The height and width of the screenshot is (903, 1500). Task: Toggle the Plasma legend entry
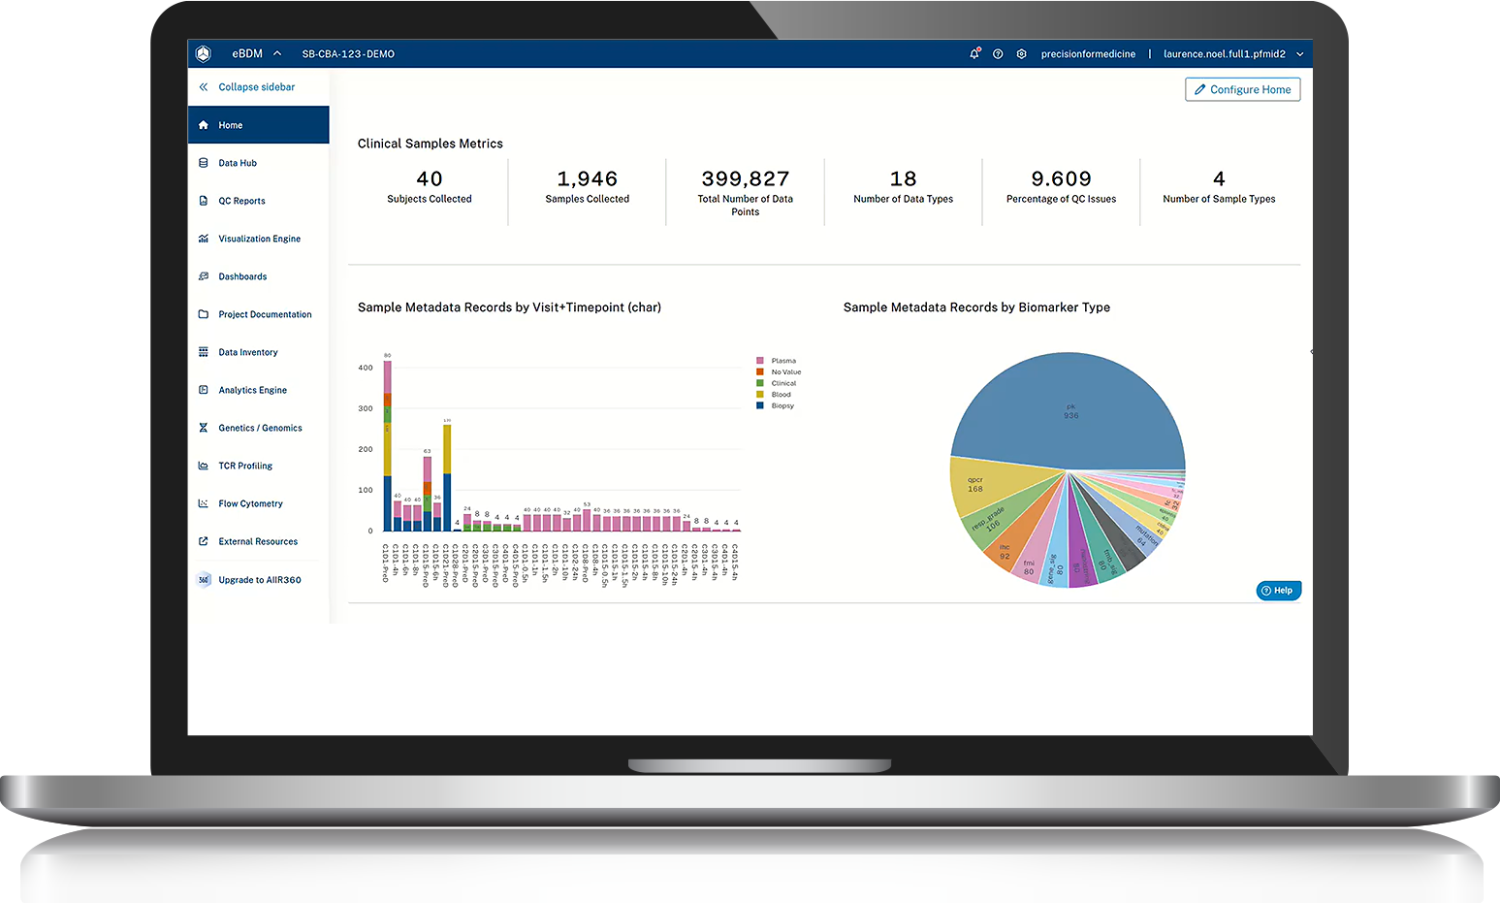[x=776, y=360]
